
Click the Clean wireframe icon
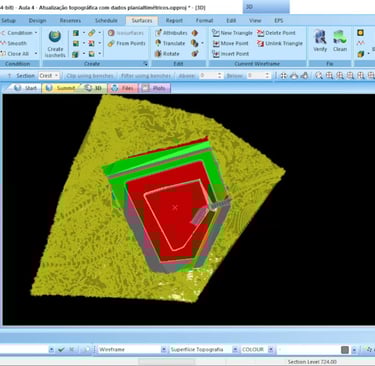(x=340, y=41)
